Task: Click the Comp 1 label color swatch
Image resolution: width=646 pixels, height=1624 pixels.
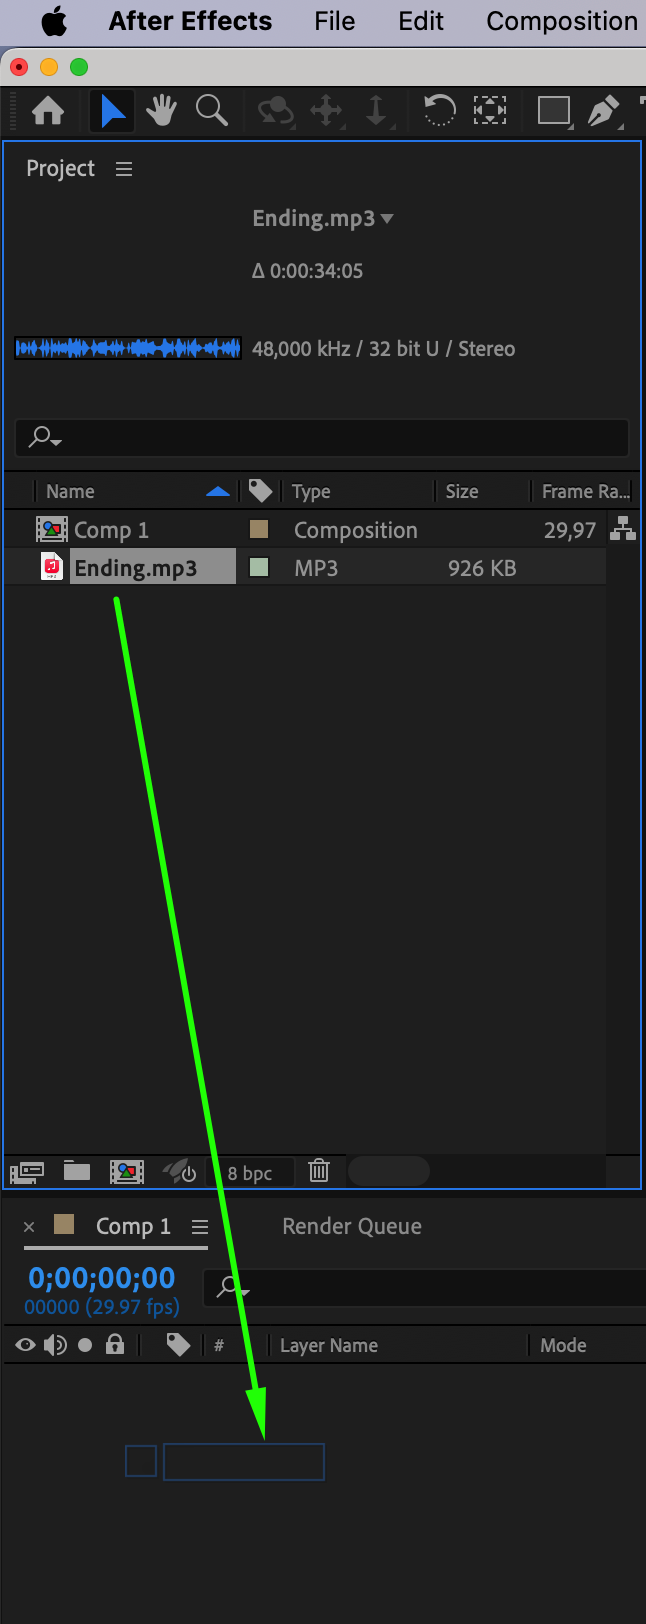Action: (x=259, y=529)
